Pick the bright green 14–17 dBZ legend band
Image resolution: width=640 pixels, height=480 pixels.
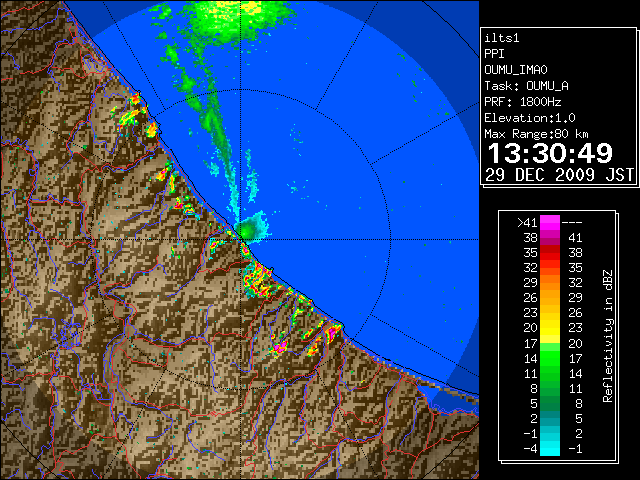[x=550, y=358]
